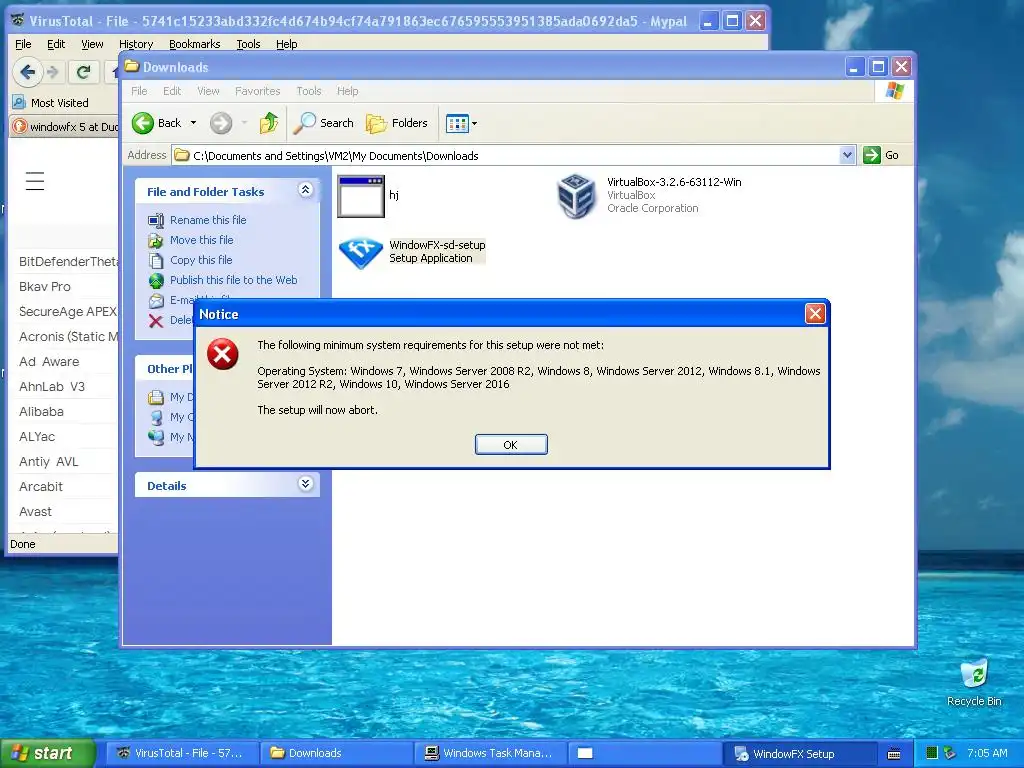Select the WindowFX-sd-setup file icon
Screen dimensions: 1024x768
coord(360,252)
